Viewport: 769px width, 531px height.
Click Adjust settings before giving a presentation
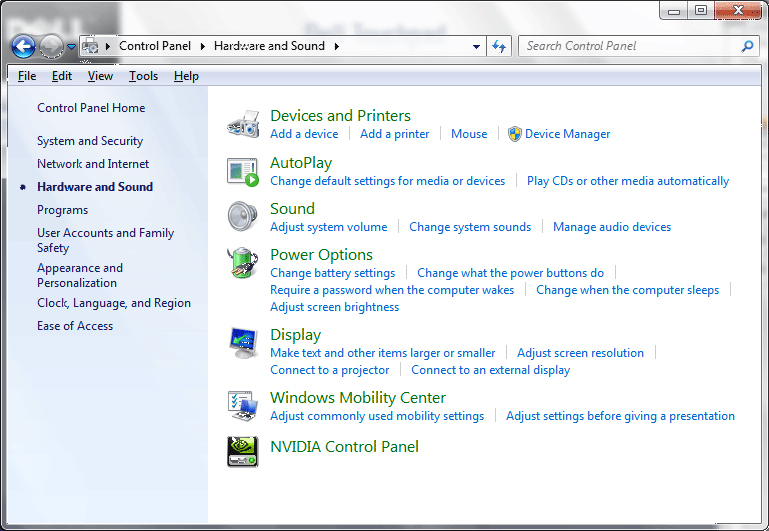pos(620,416)
